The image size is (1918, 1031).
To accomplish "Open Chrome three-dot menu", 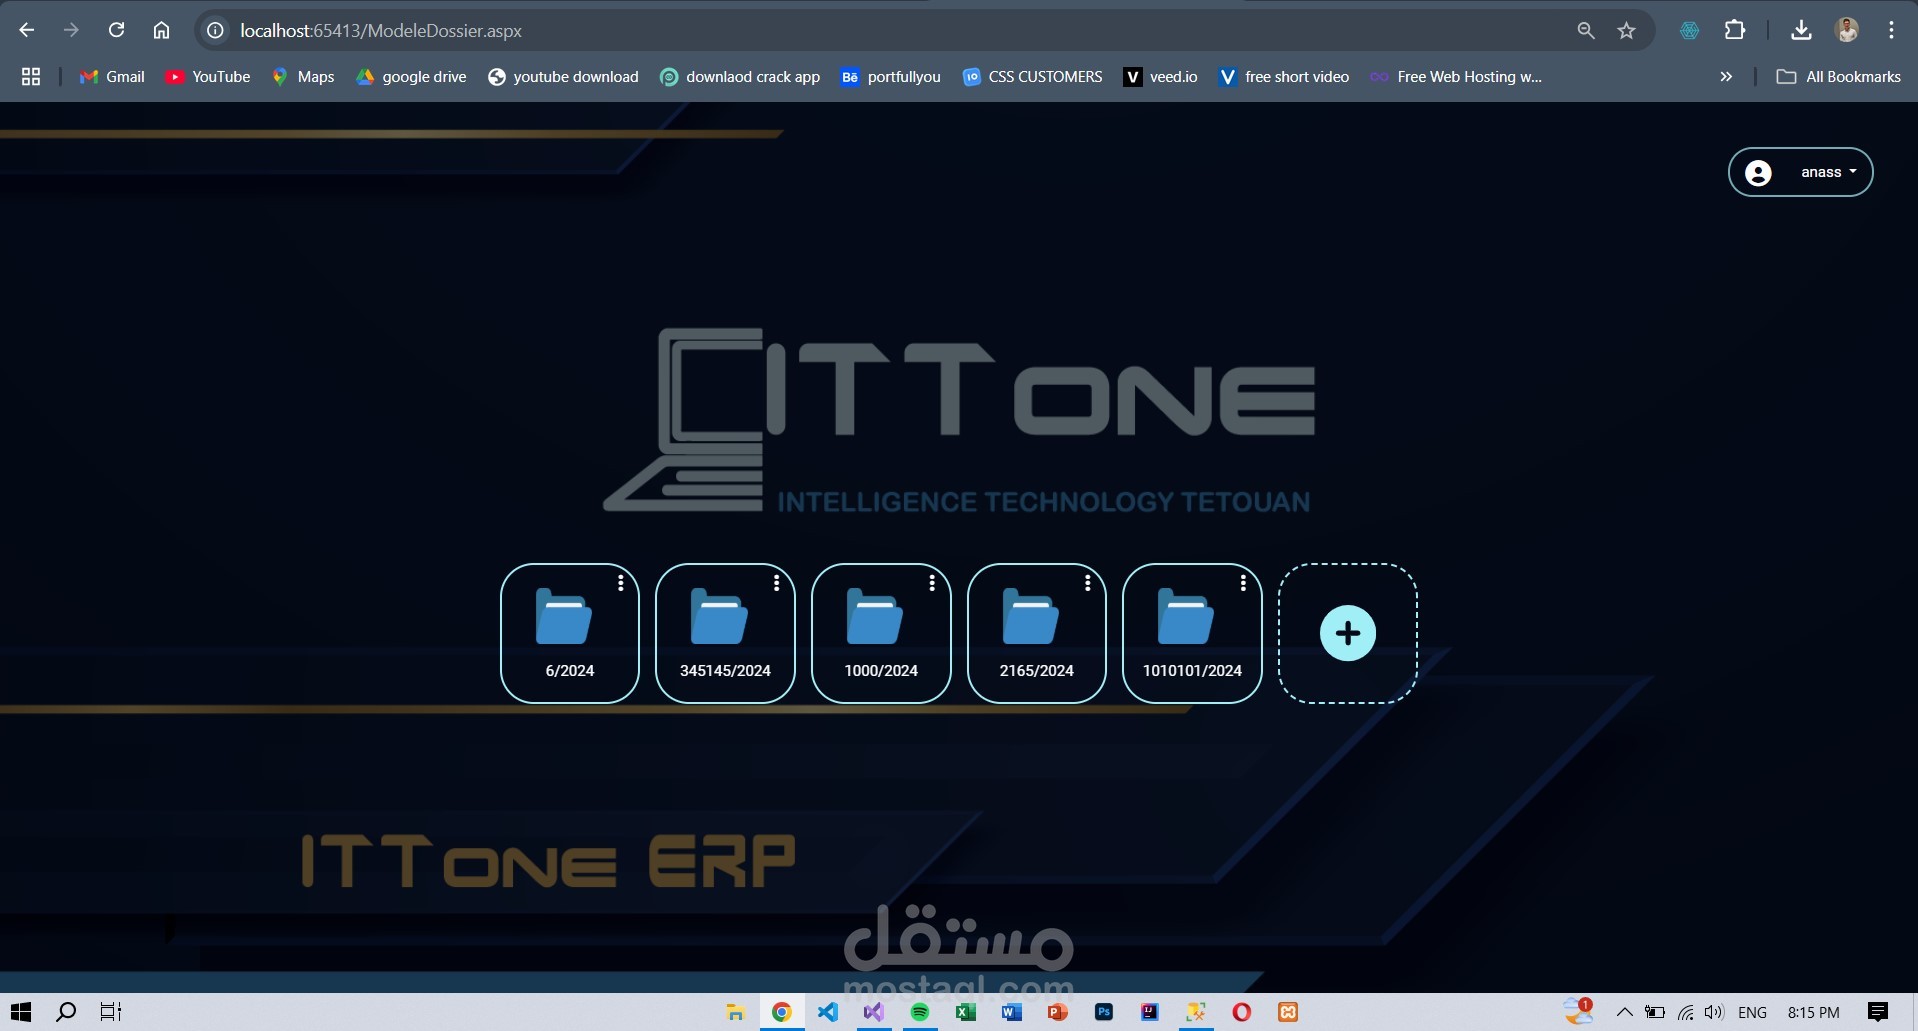I will 1891,30.
